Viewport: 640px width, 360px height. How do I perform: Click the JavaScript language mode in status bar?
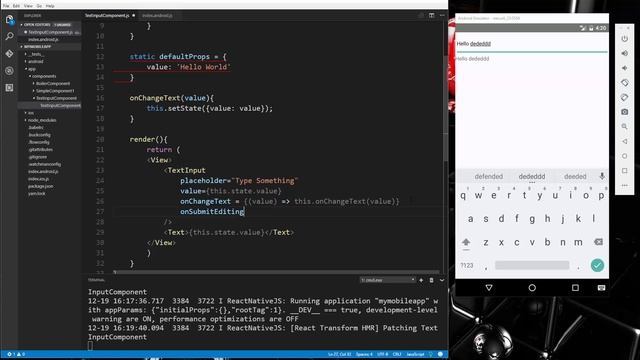[415, 354]
